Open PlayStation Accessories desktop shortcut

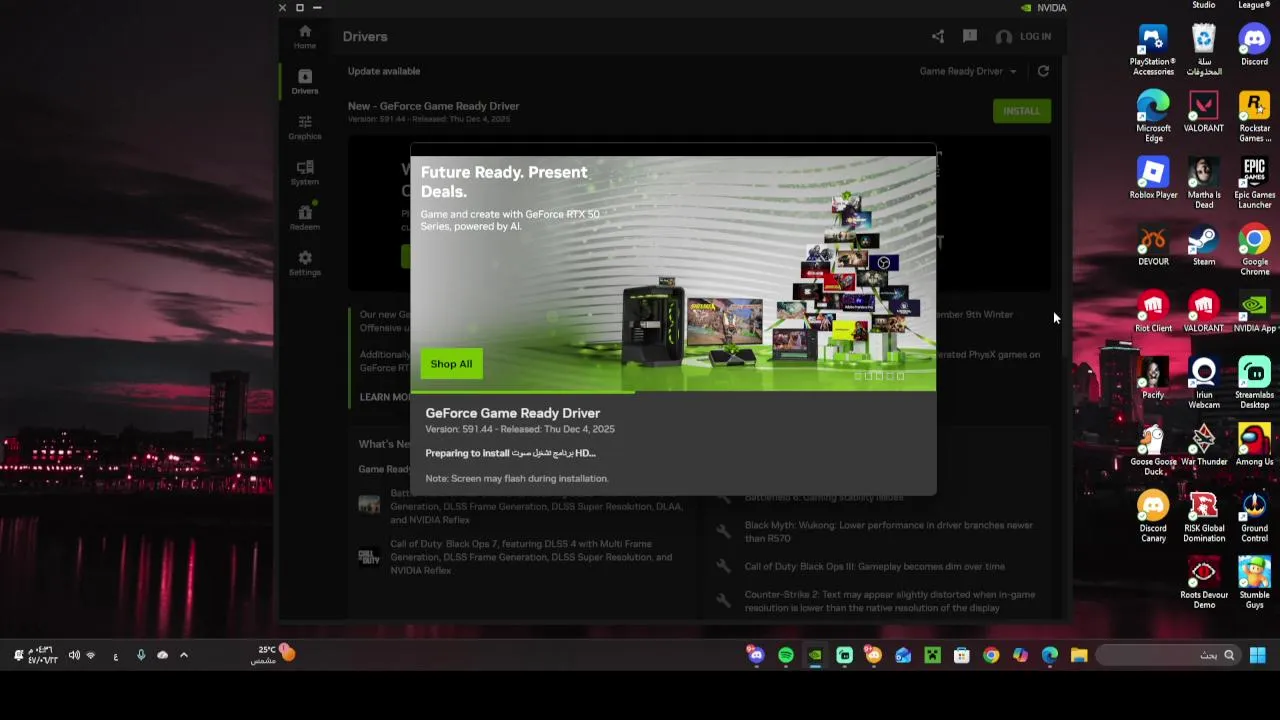pos(1153,51)
